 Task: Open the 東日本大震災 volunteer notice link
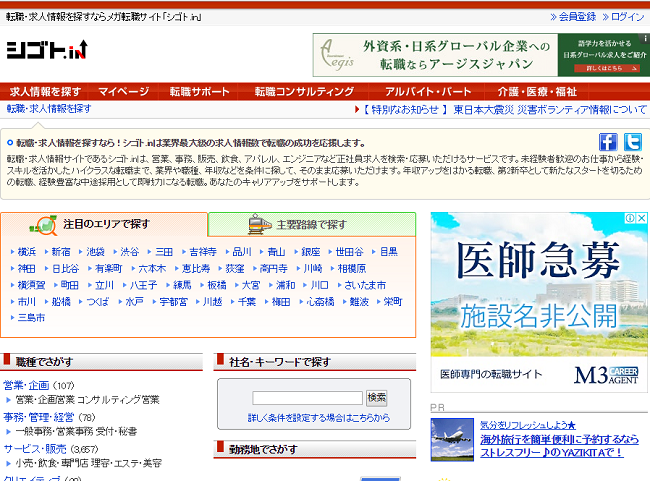point(550,110)
